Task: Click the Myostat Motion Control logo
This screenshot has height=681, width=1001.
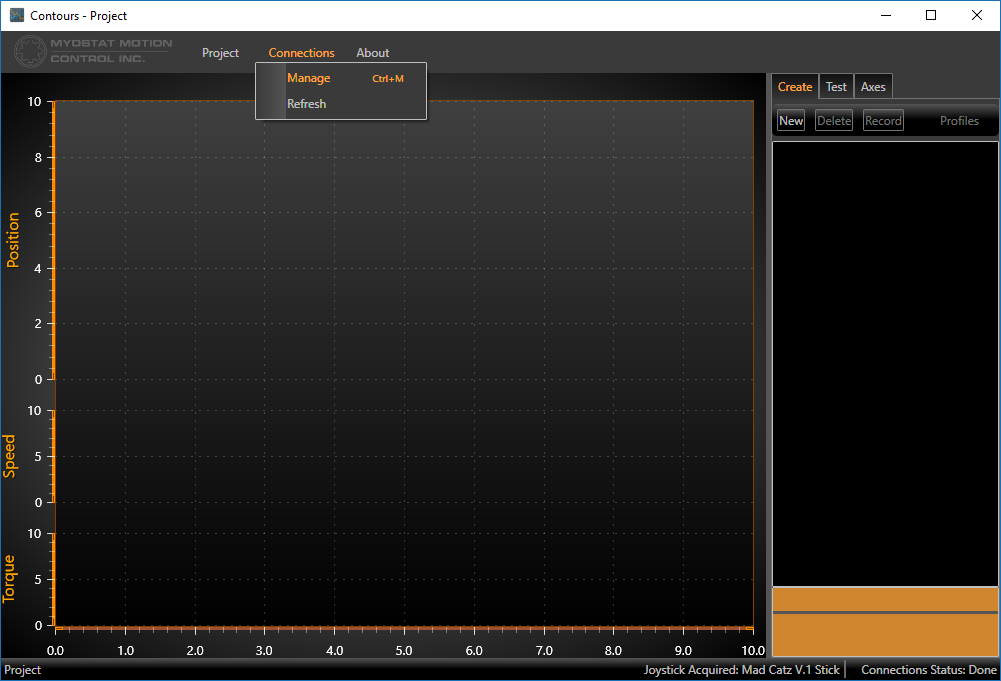Action: [x=94, y=51]
